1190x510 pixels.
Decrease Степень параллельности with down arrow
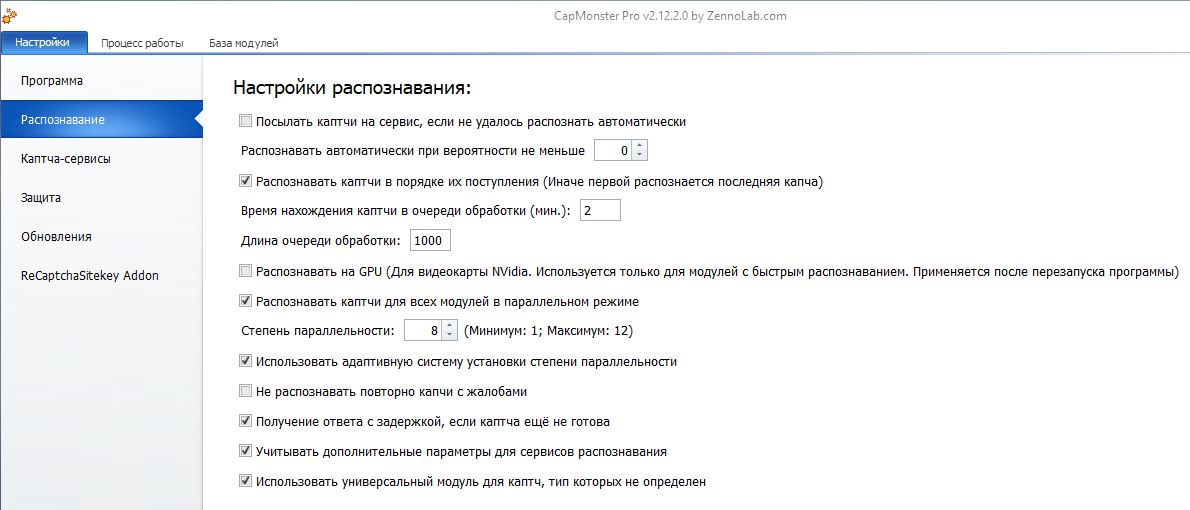[449, 335]
